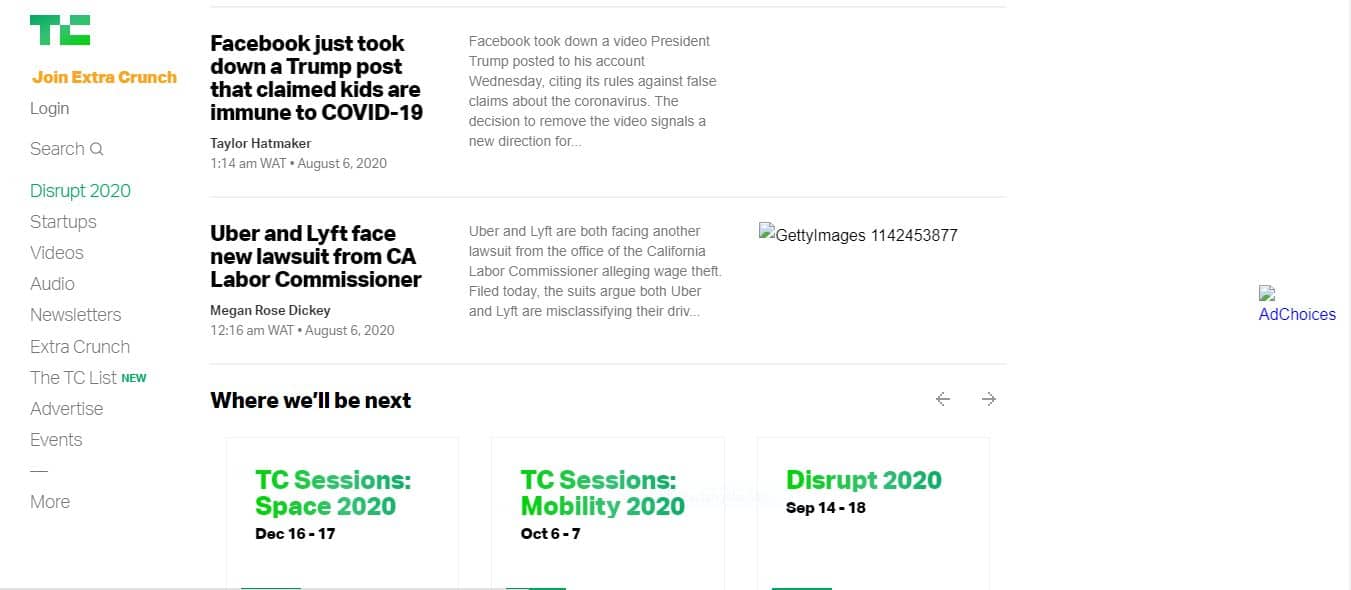Open the Facebook Trump post headline

[x=316, y=78]
